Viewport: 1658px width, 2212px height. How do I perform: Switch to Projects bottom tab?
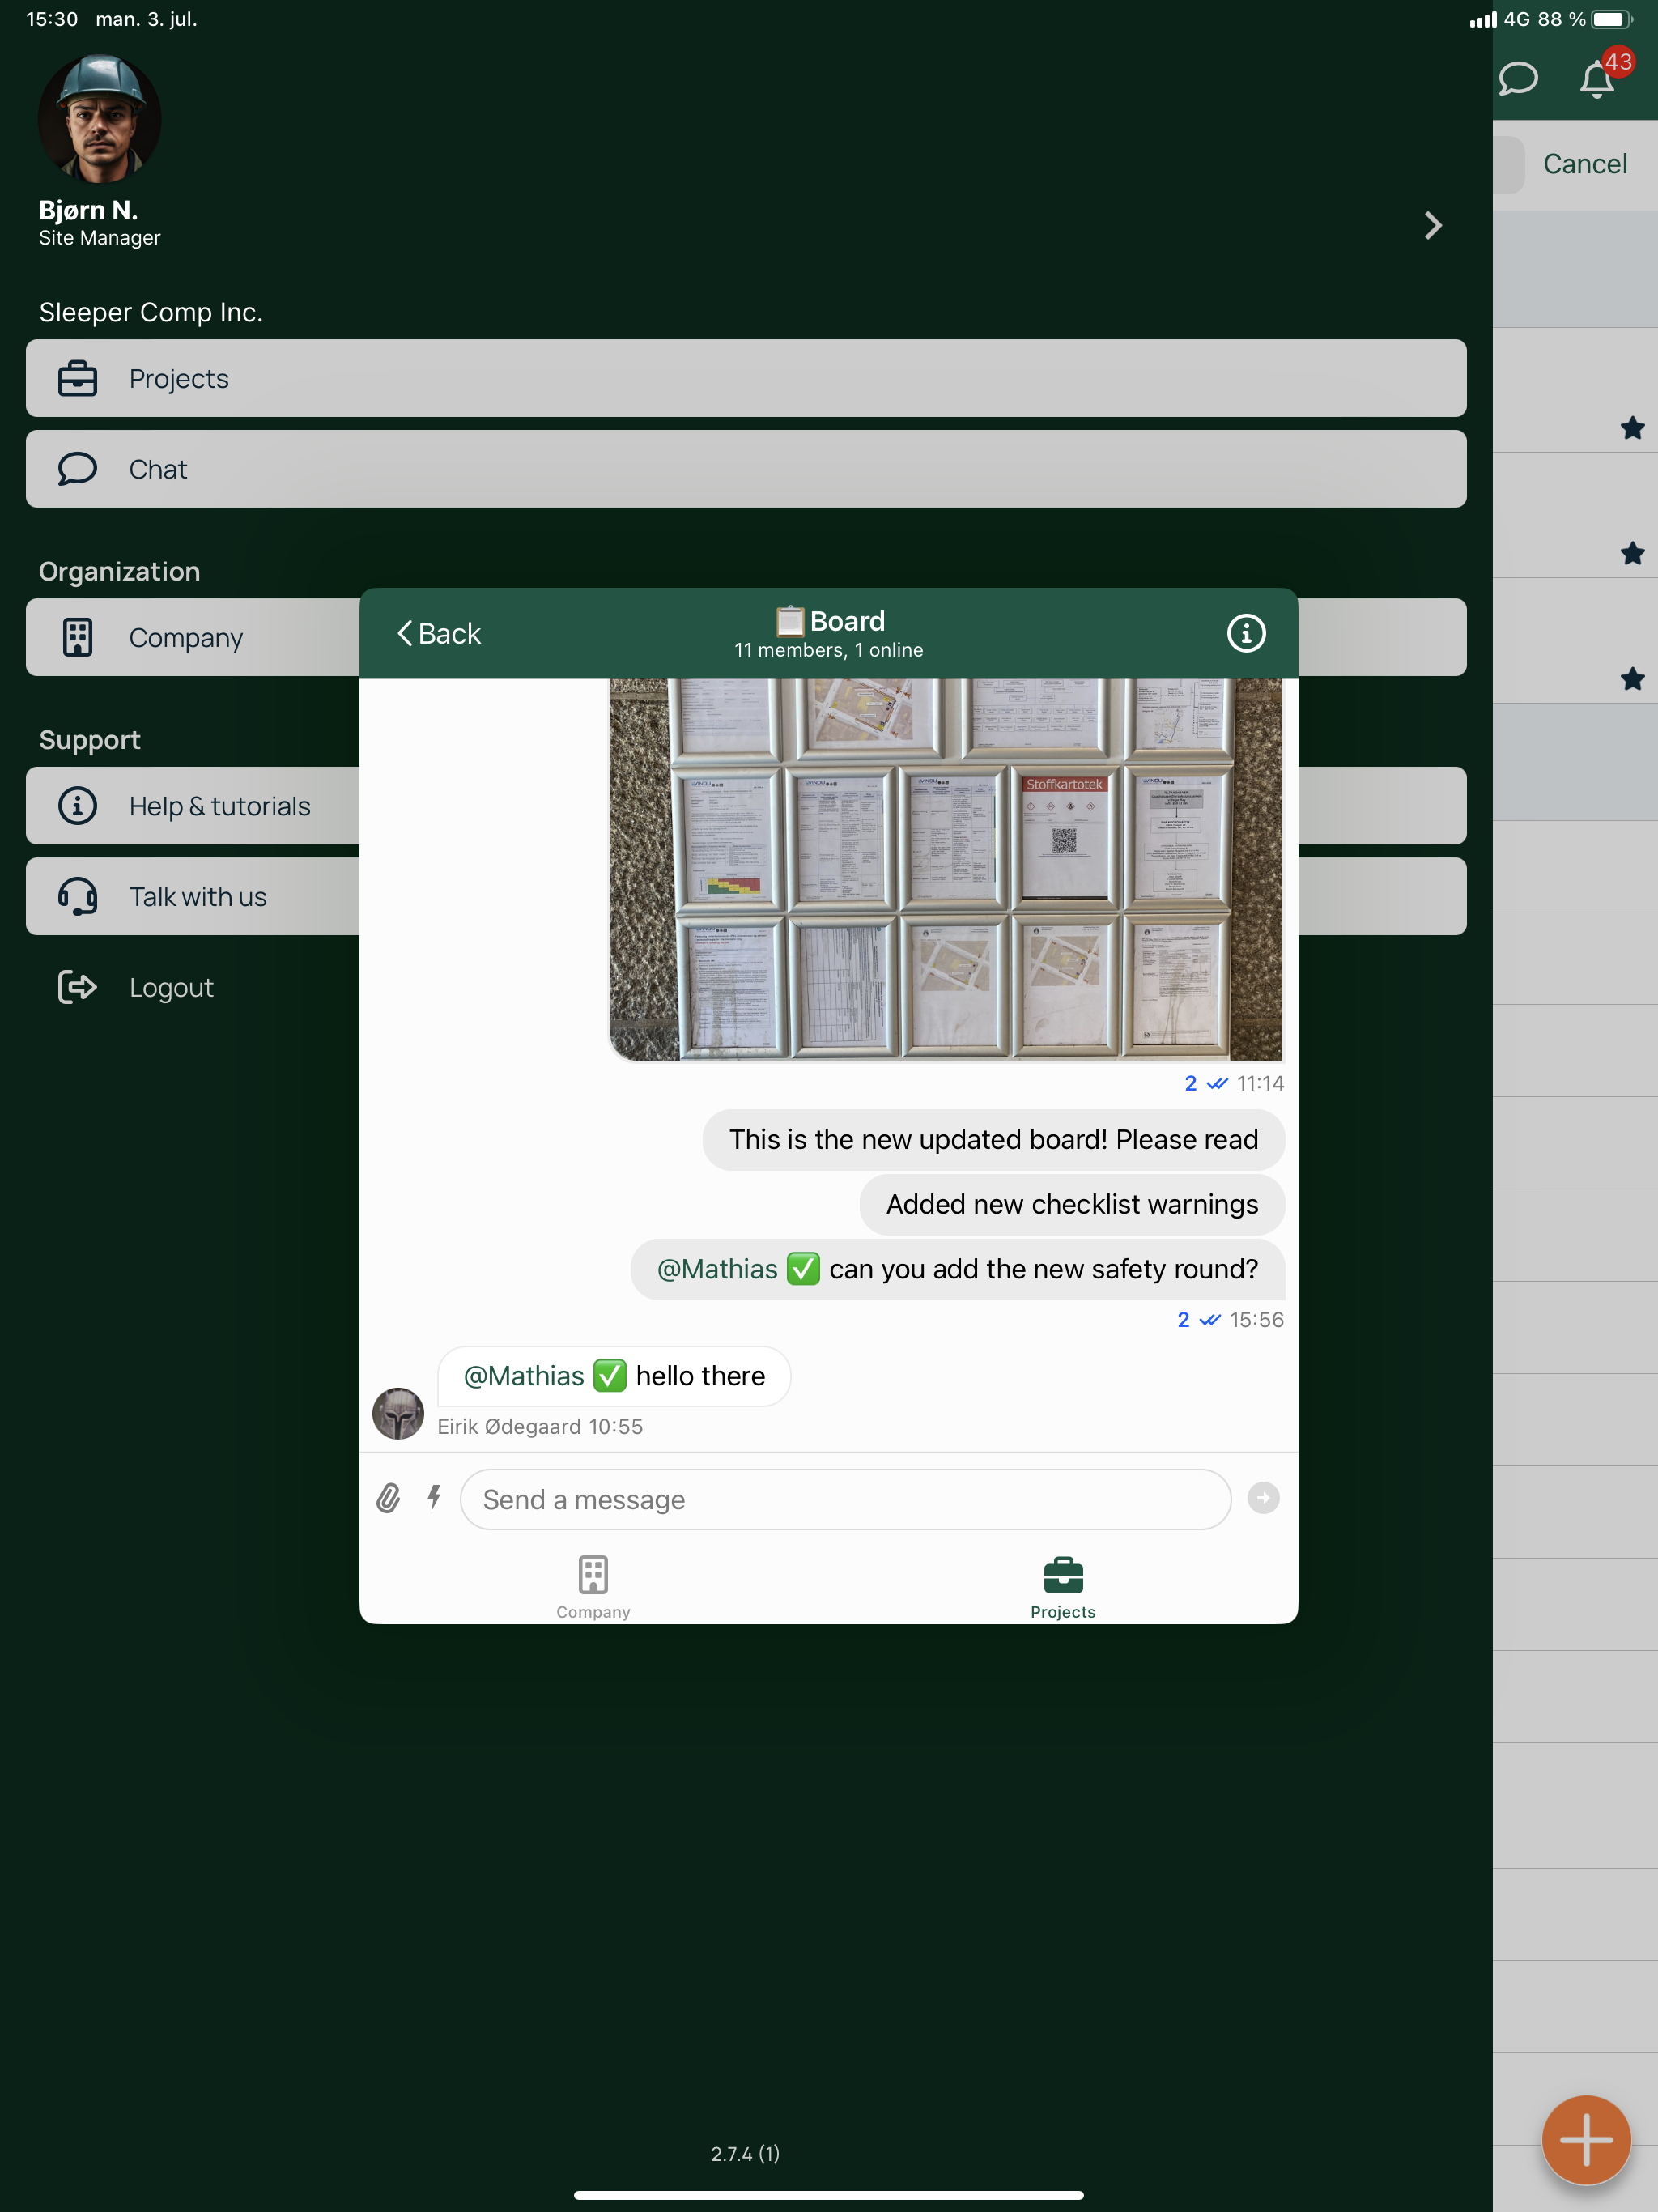pos(1063,1587)
